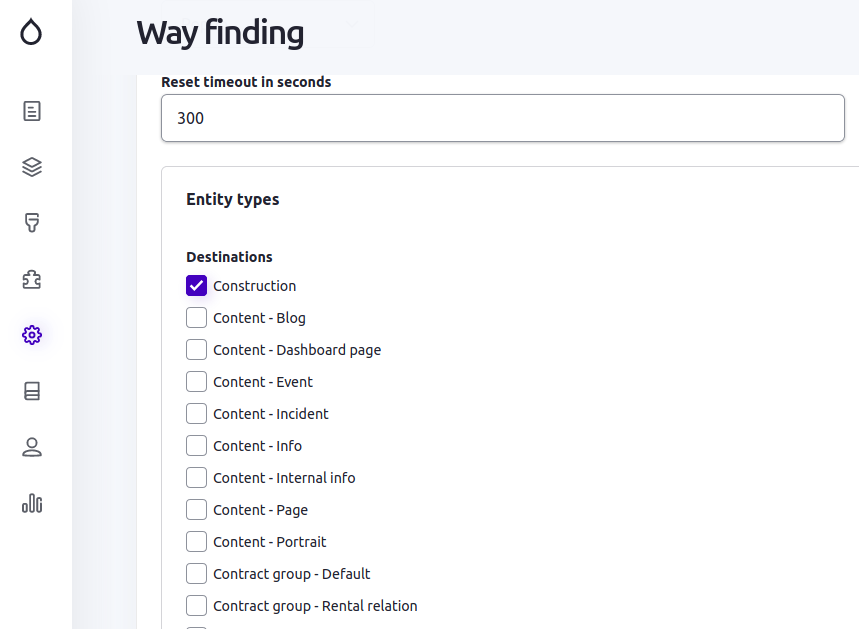Image resolution: width=859 pixels, height=629 pixels.
Task: Check the Content - Portrait box
Action: 196,541
